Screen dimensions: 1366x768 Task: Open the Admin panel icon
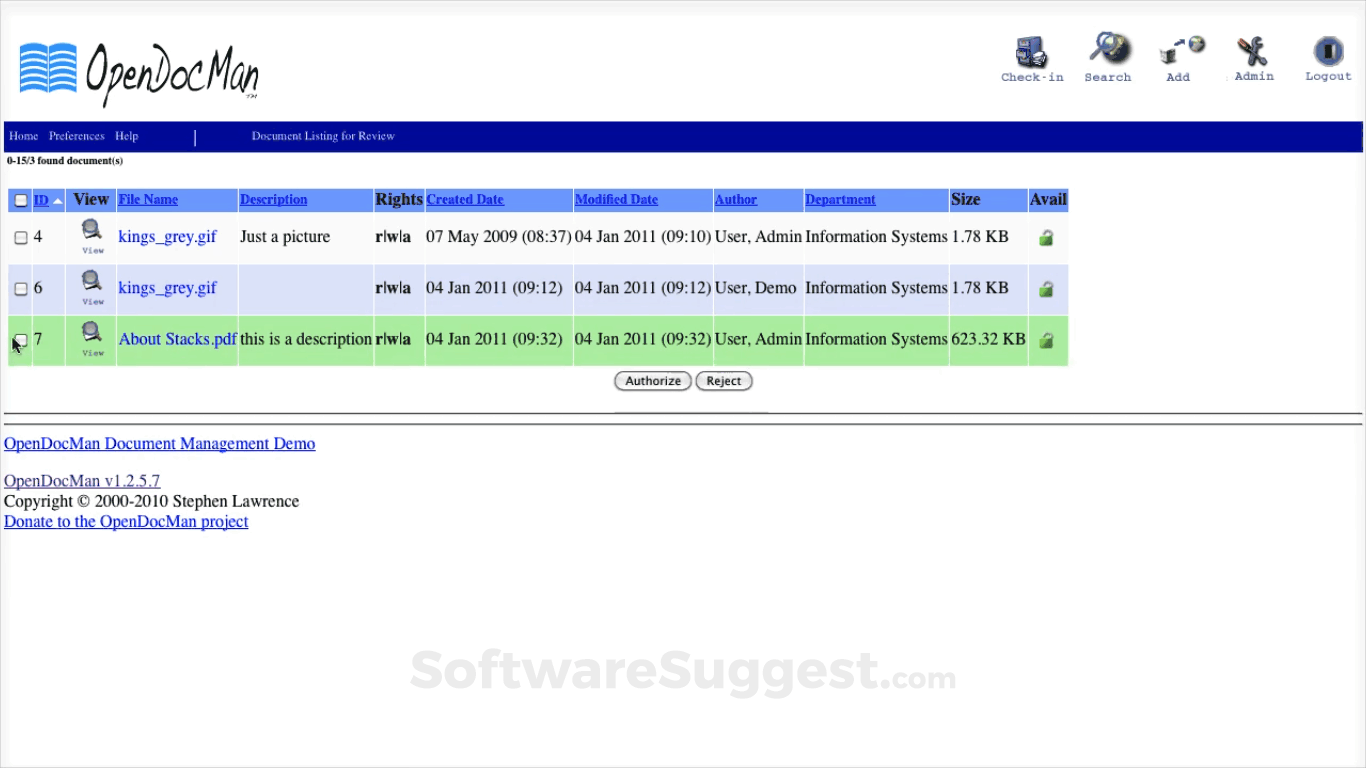point(1252,50)
